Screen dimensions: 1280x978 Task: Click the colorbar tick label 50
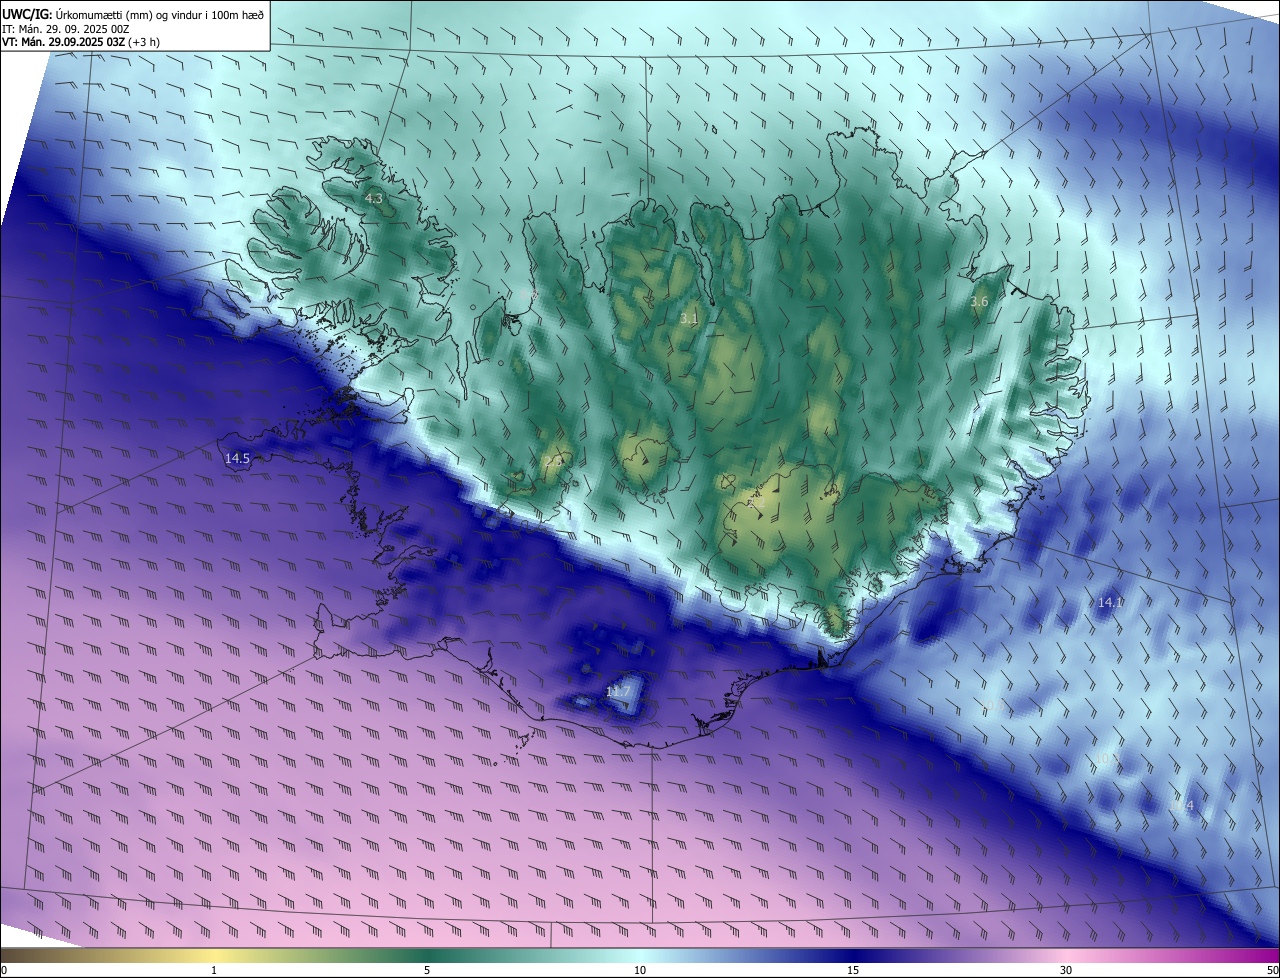1272,970
